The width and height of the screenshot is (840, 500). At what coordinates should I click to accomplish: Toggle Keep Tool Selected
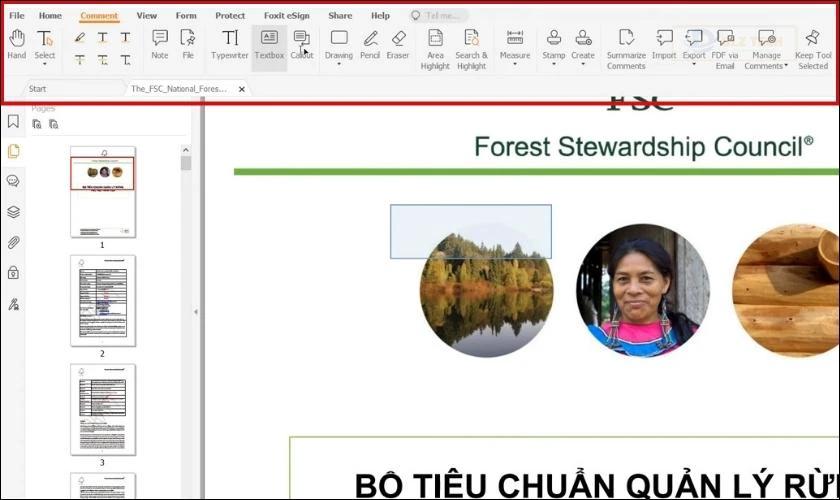coord(813,49)
